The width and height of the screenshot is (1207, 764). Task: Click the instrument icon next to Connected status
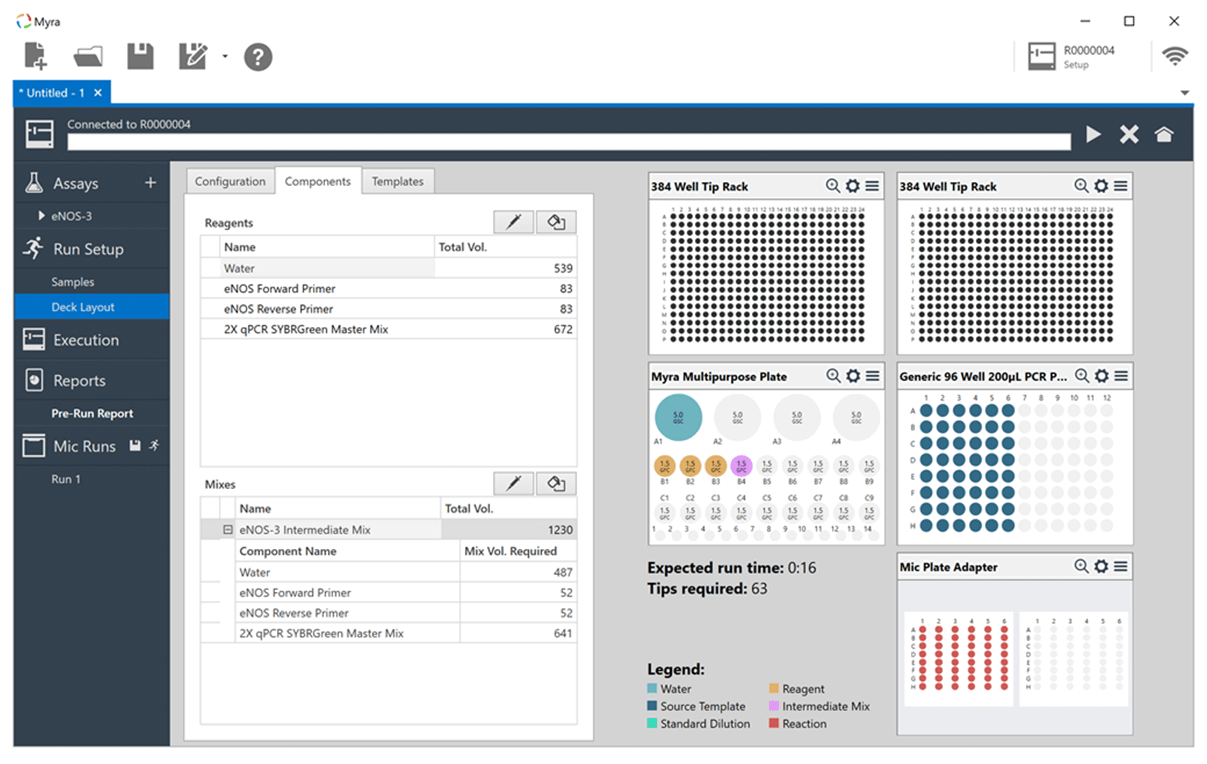click(x=40, y=134)
